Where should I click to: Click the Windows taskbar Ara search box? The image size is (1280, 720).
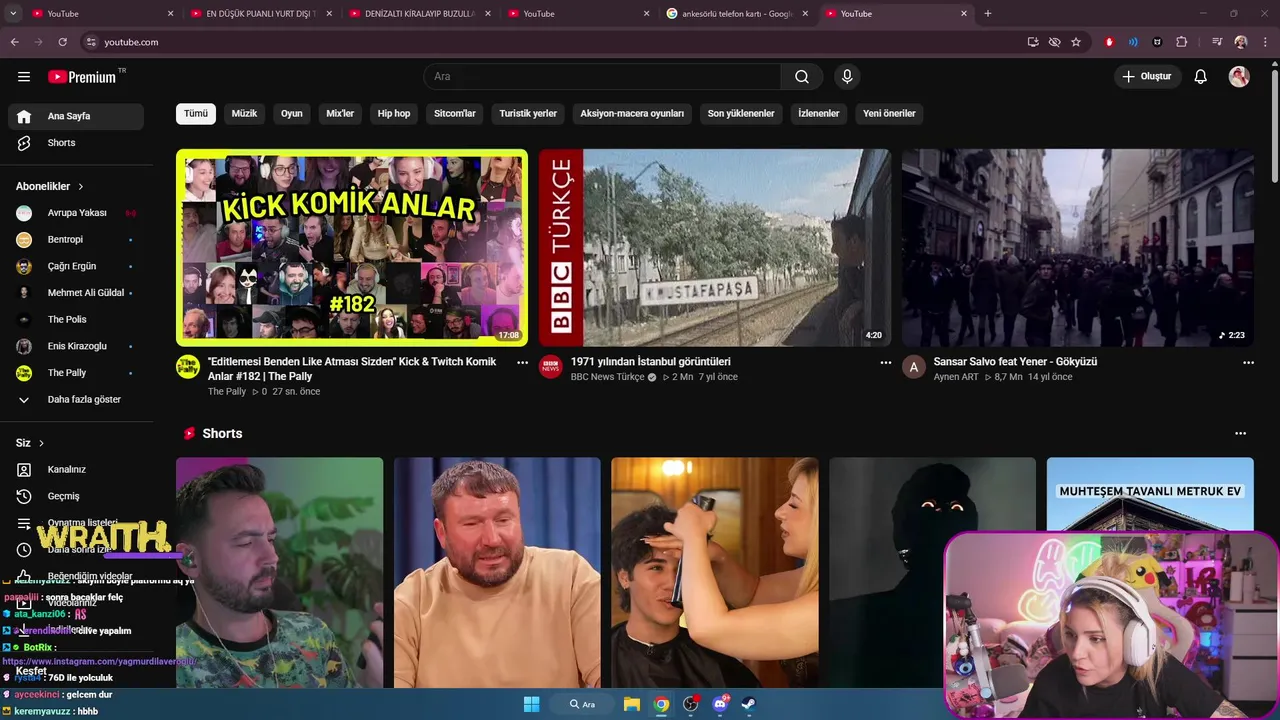[583, 704]
